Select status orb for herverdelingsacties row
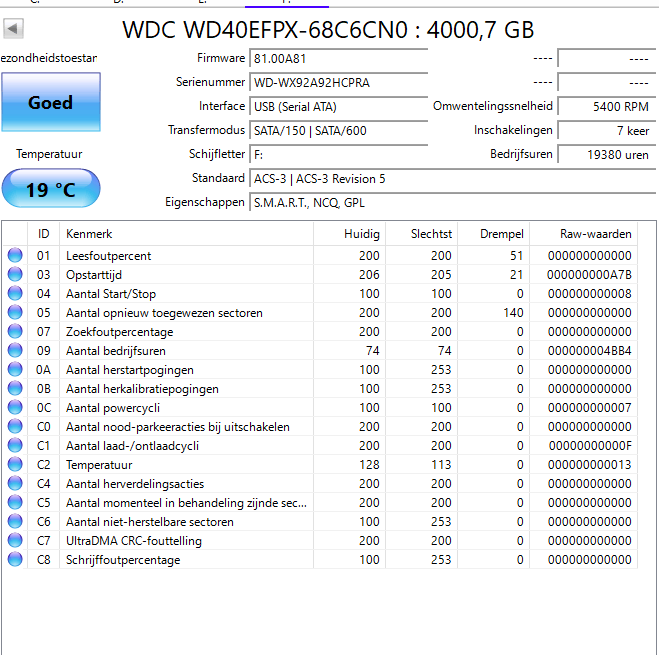The width and height of the screenshot is (659, 655). click(15, 483)
